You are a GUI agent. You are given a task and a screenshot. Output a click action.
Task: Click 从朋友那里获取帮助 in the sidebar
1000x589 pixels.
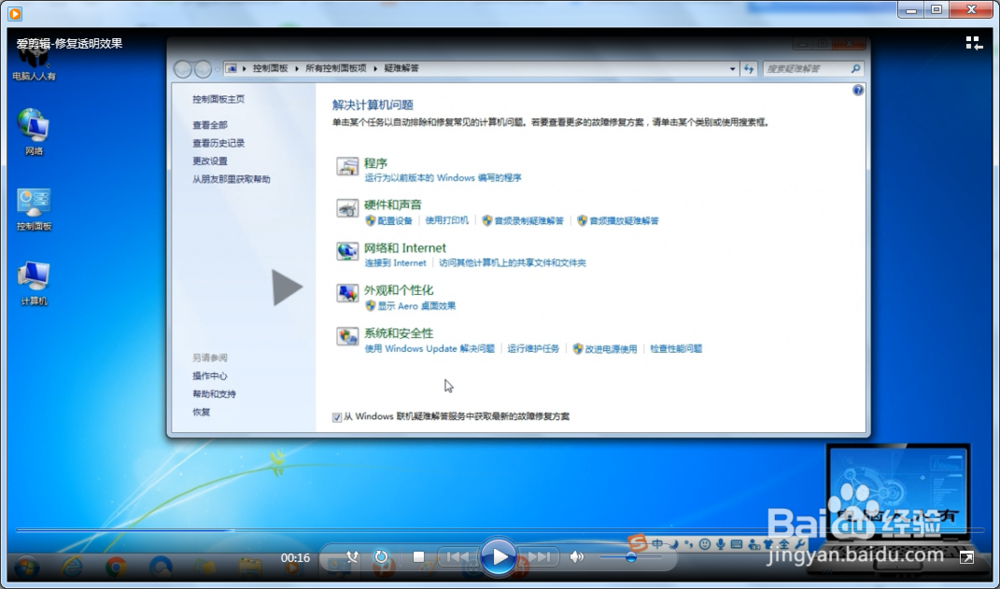pos(232,179)
